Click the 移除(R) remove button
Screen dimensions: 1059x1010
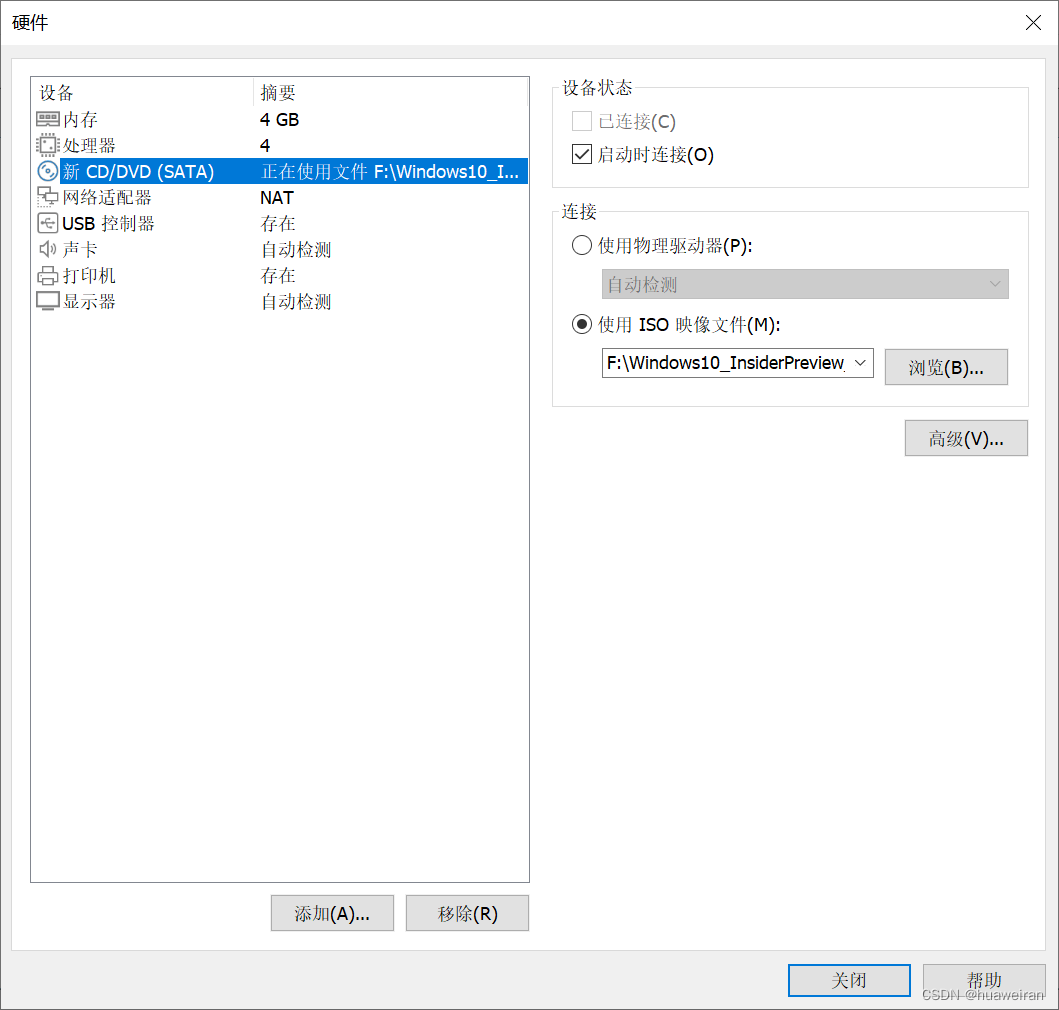(x=467, y=913)
